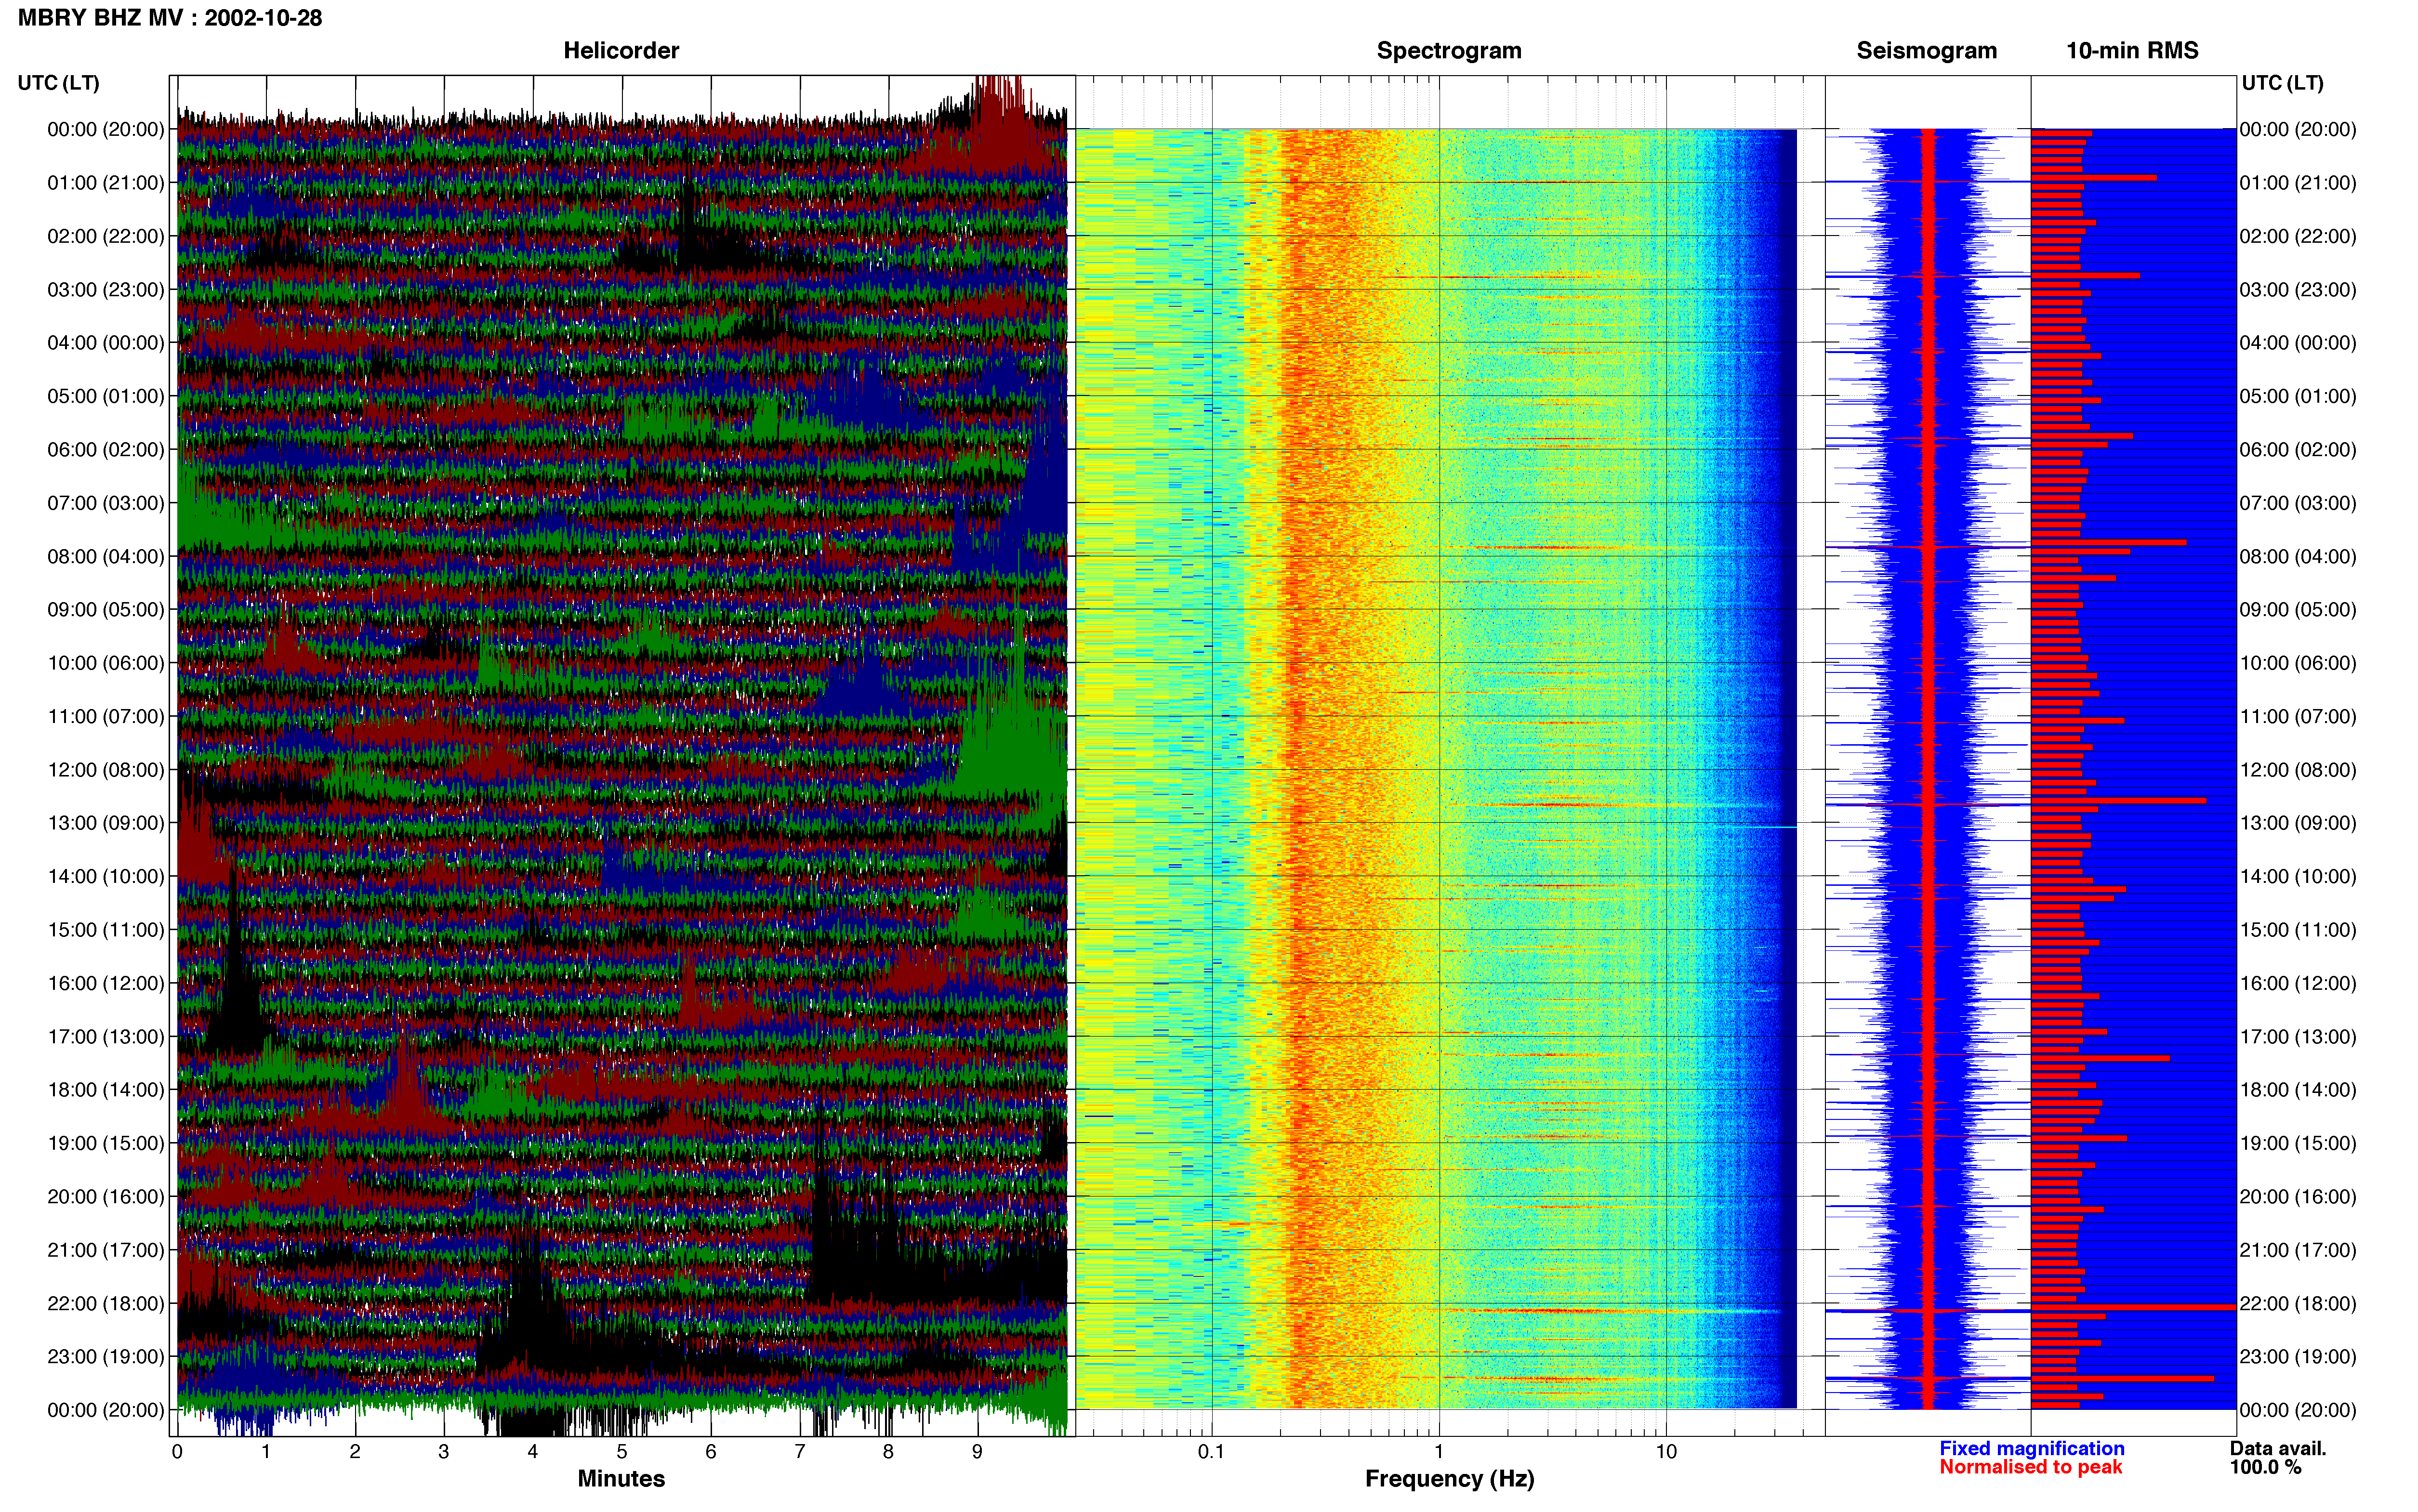Viewport: 2418px width, 1512px height.
Task: Click the right 04:00 (00:00) time label
Action: point(2298,343)
